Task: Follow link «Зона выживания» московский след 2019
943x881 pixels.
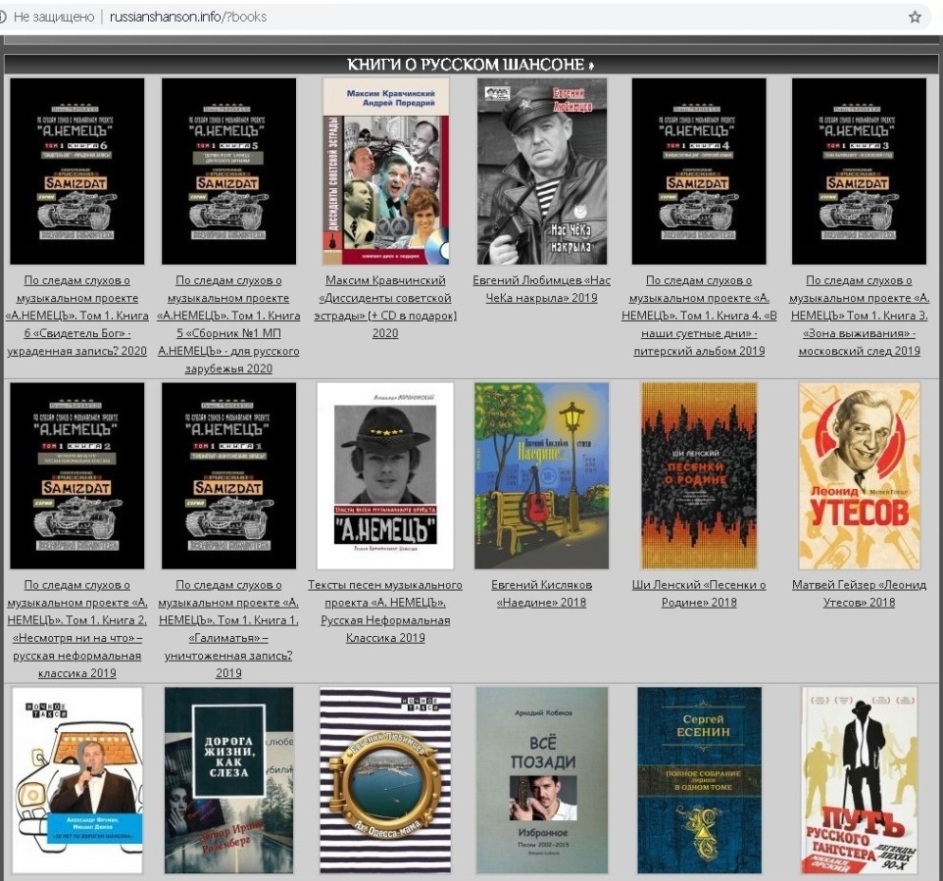Action: [859, 316]
